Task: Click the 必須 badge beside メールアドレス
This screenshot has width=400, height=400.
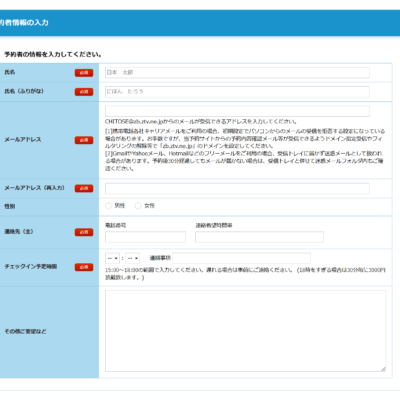Action: click(x=84, y=140)
